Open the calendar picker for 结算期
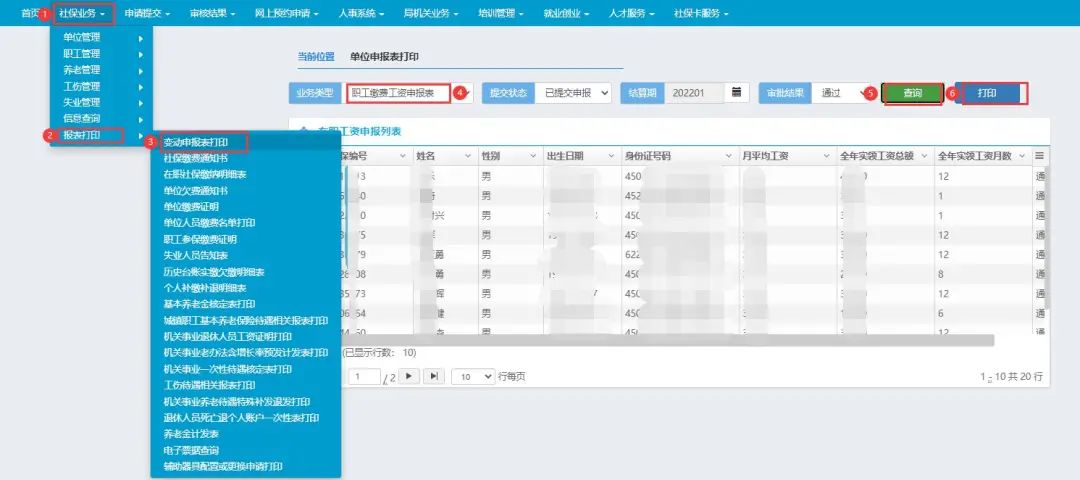This screenshot has height=480, width=1080. [x=737, y=92]
